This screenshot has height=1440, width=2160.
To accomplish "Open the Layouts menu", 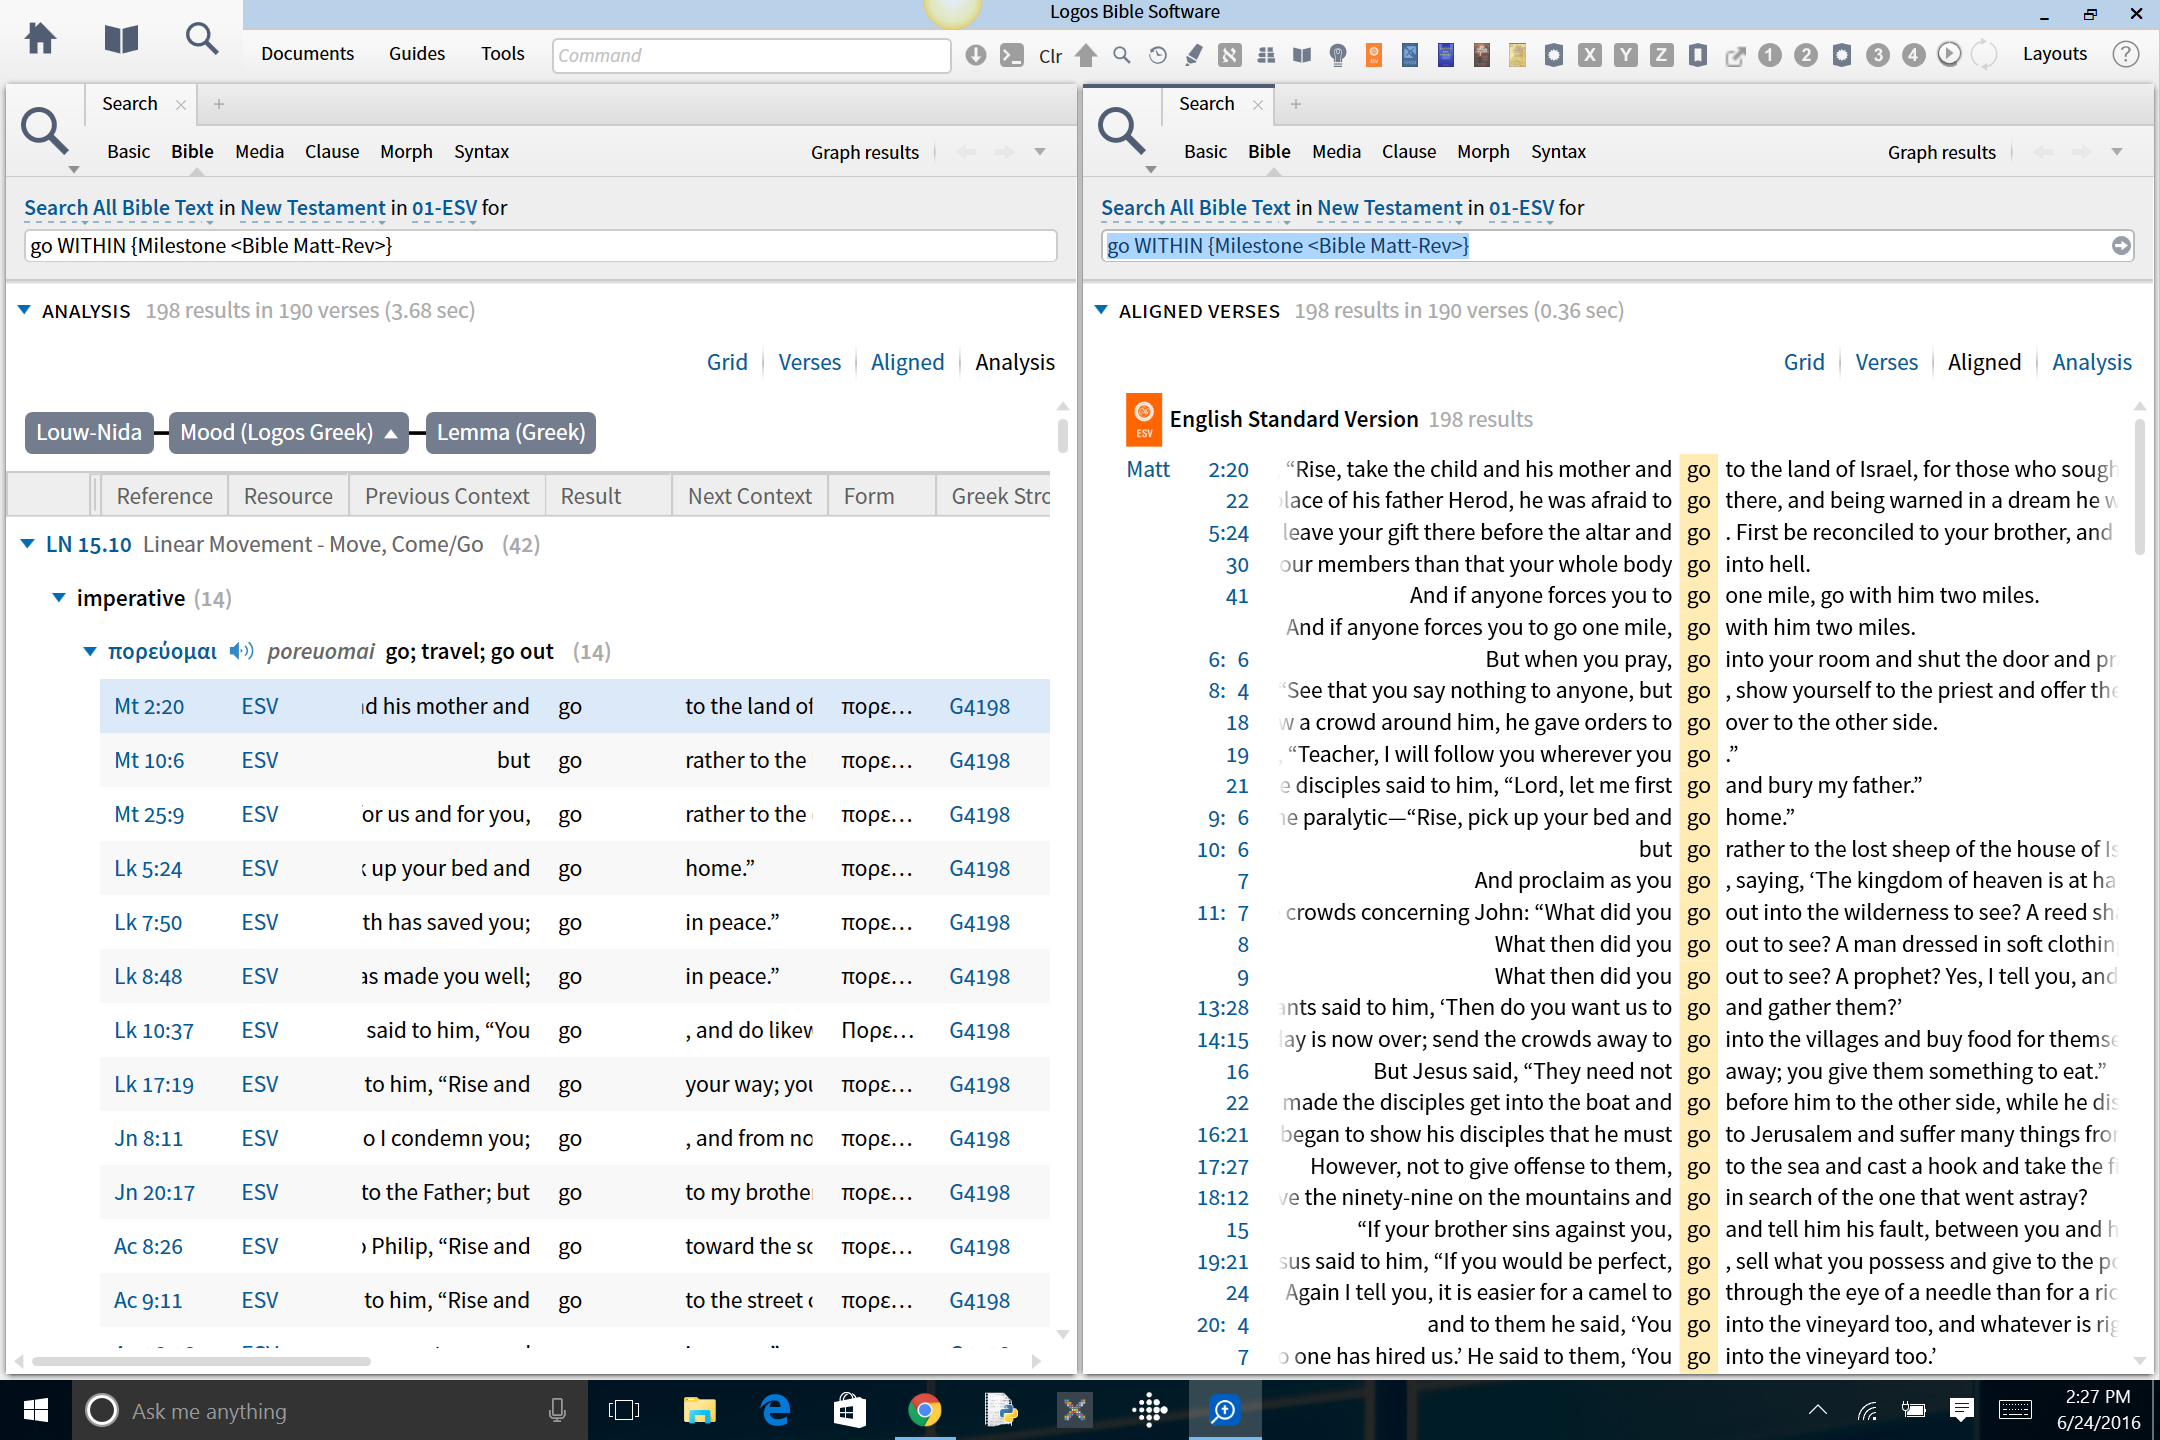I will [2054, 54].
